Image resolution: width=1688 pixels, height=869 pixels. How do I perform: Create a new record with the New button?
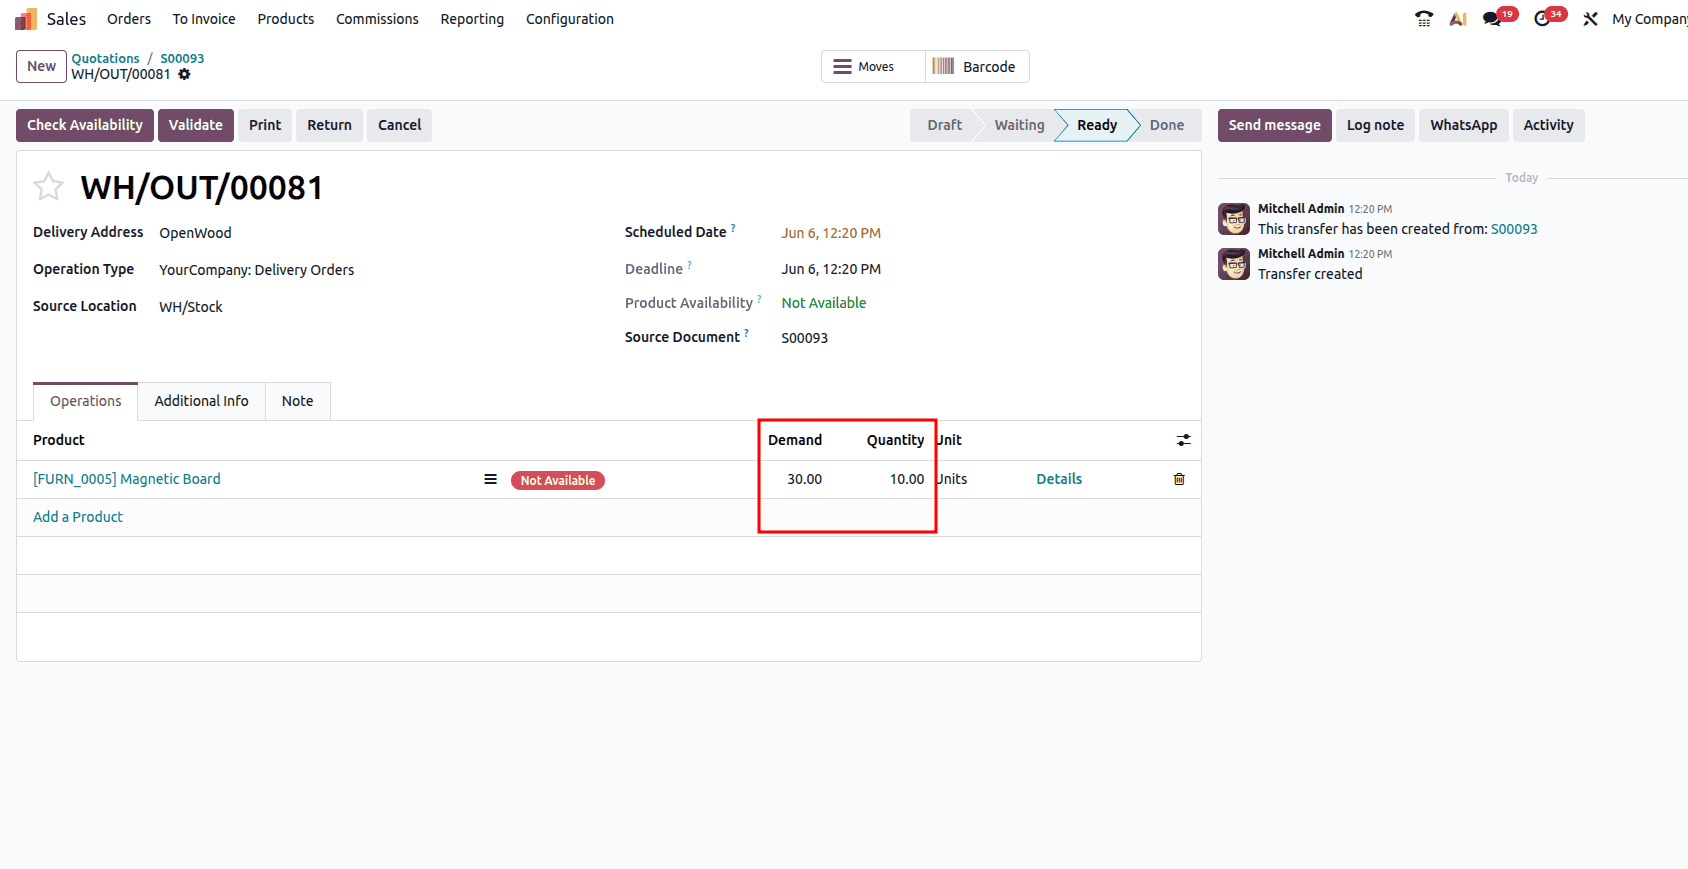pos(41,66)
